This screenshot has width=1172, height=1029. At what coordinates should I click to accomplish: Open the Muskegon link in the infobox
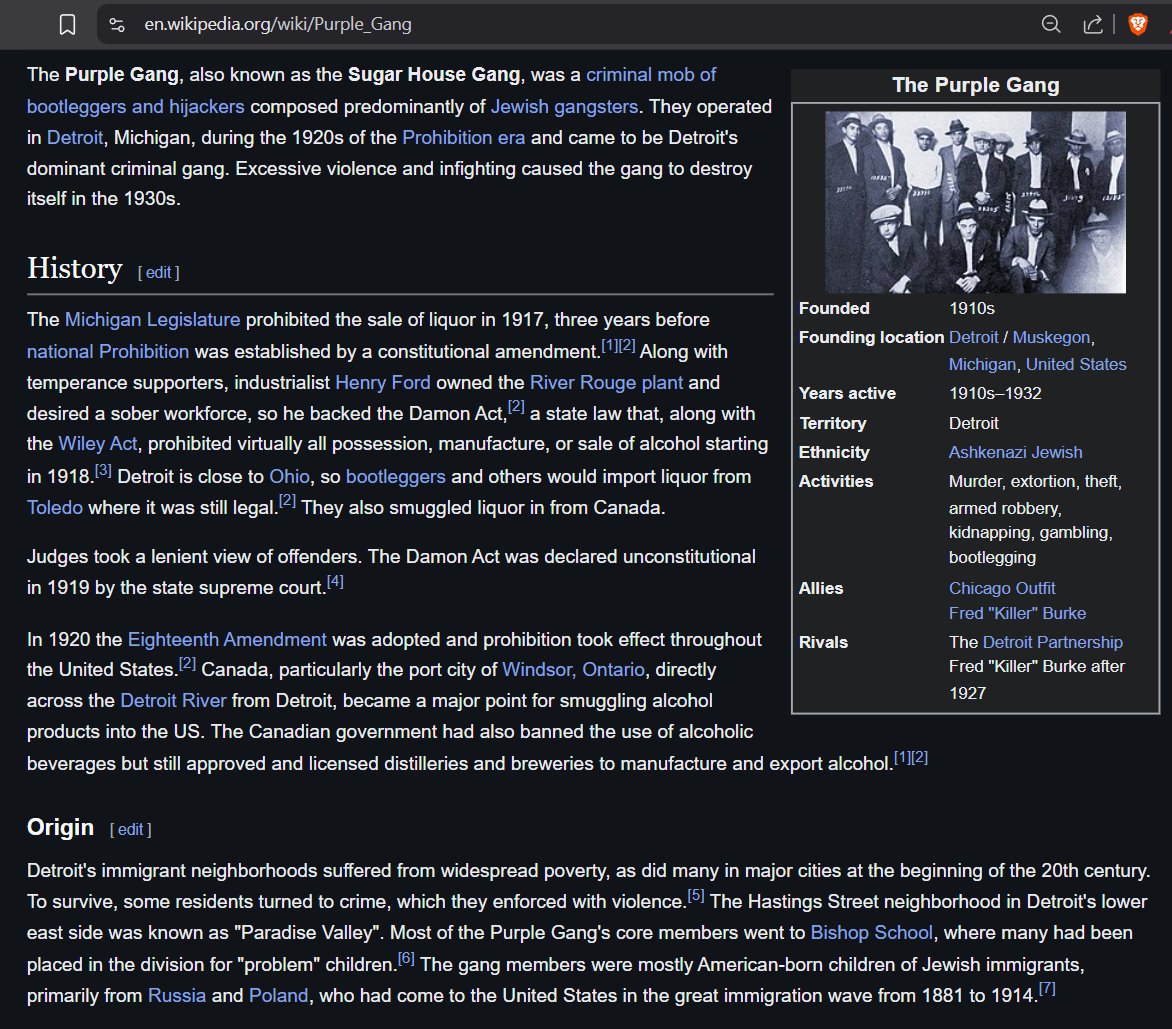tap(1051, 338)
